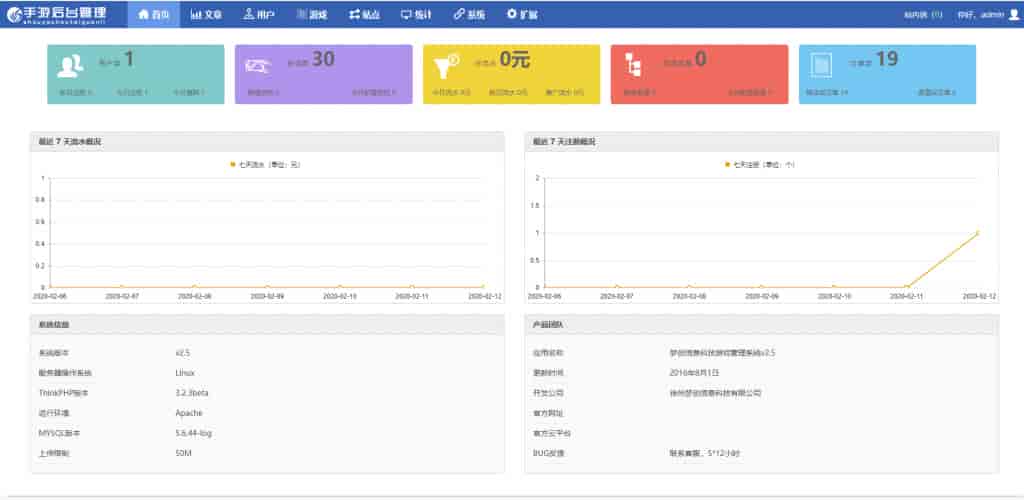Go to the 用户 users menu

click(x=258, y=15)
